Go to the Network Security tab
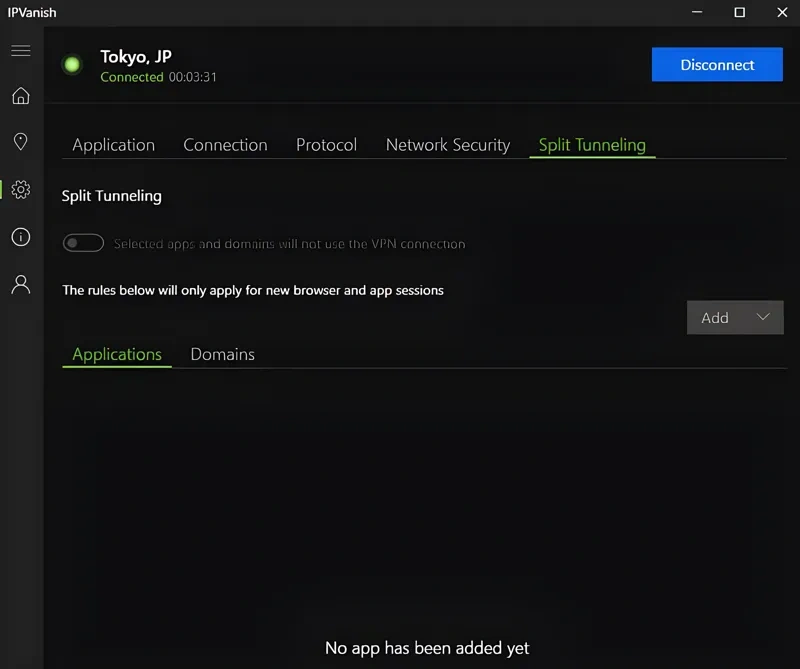Viewport: 800px width, 669px height. [447, 145]
